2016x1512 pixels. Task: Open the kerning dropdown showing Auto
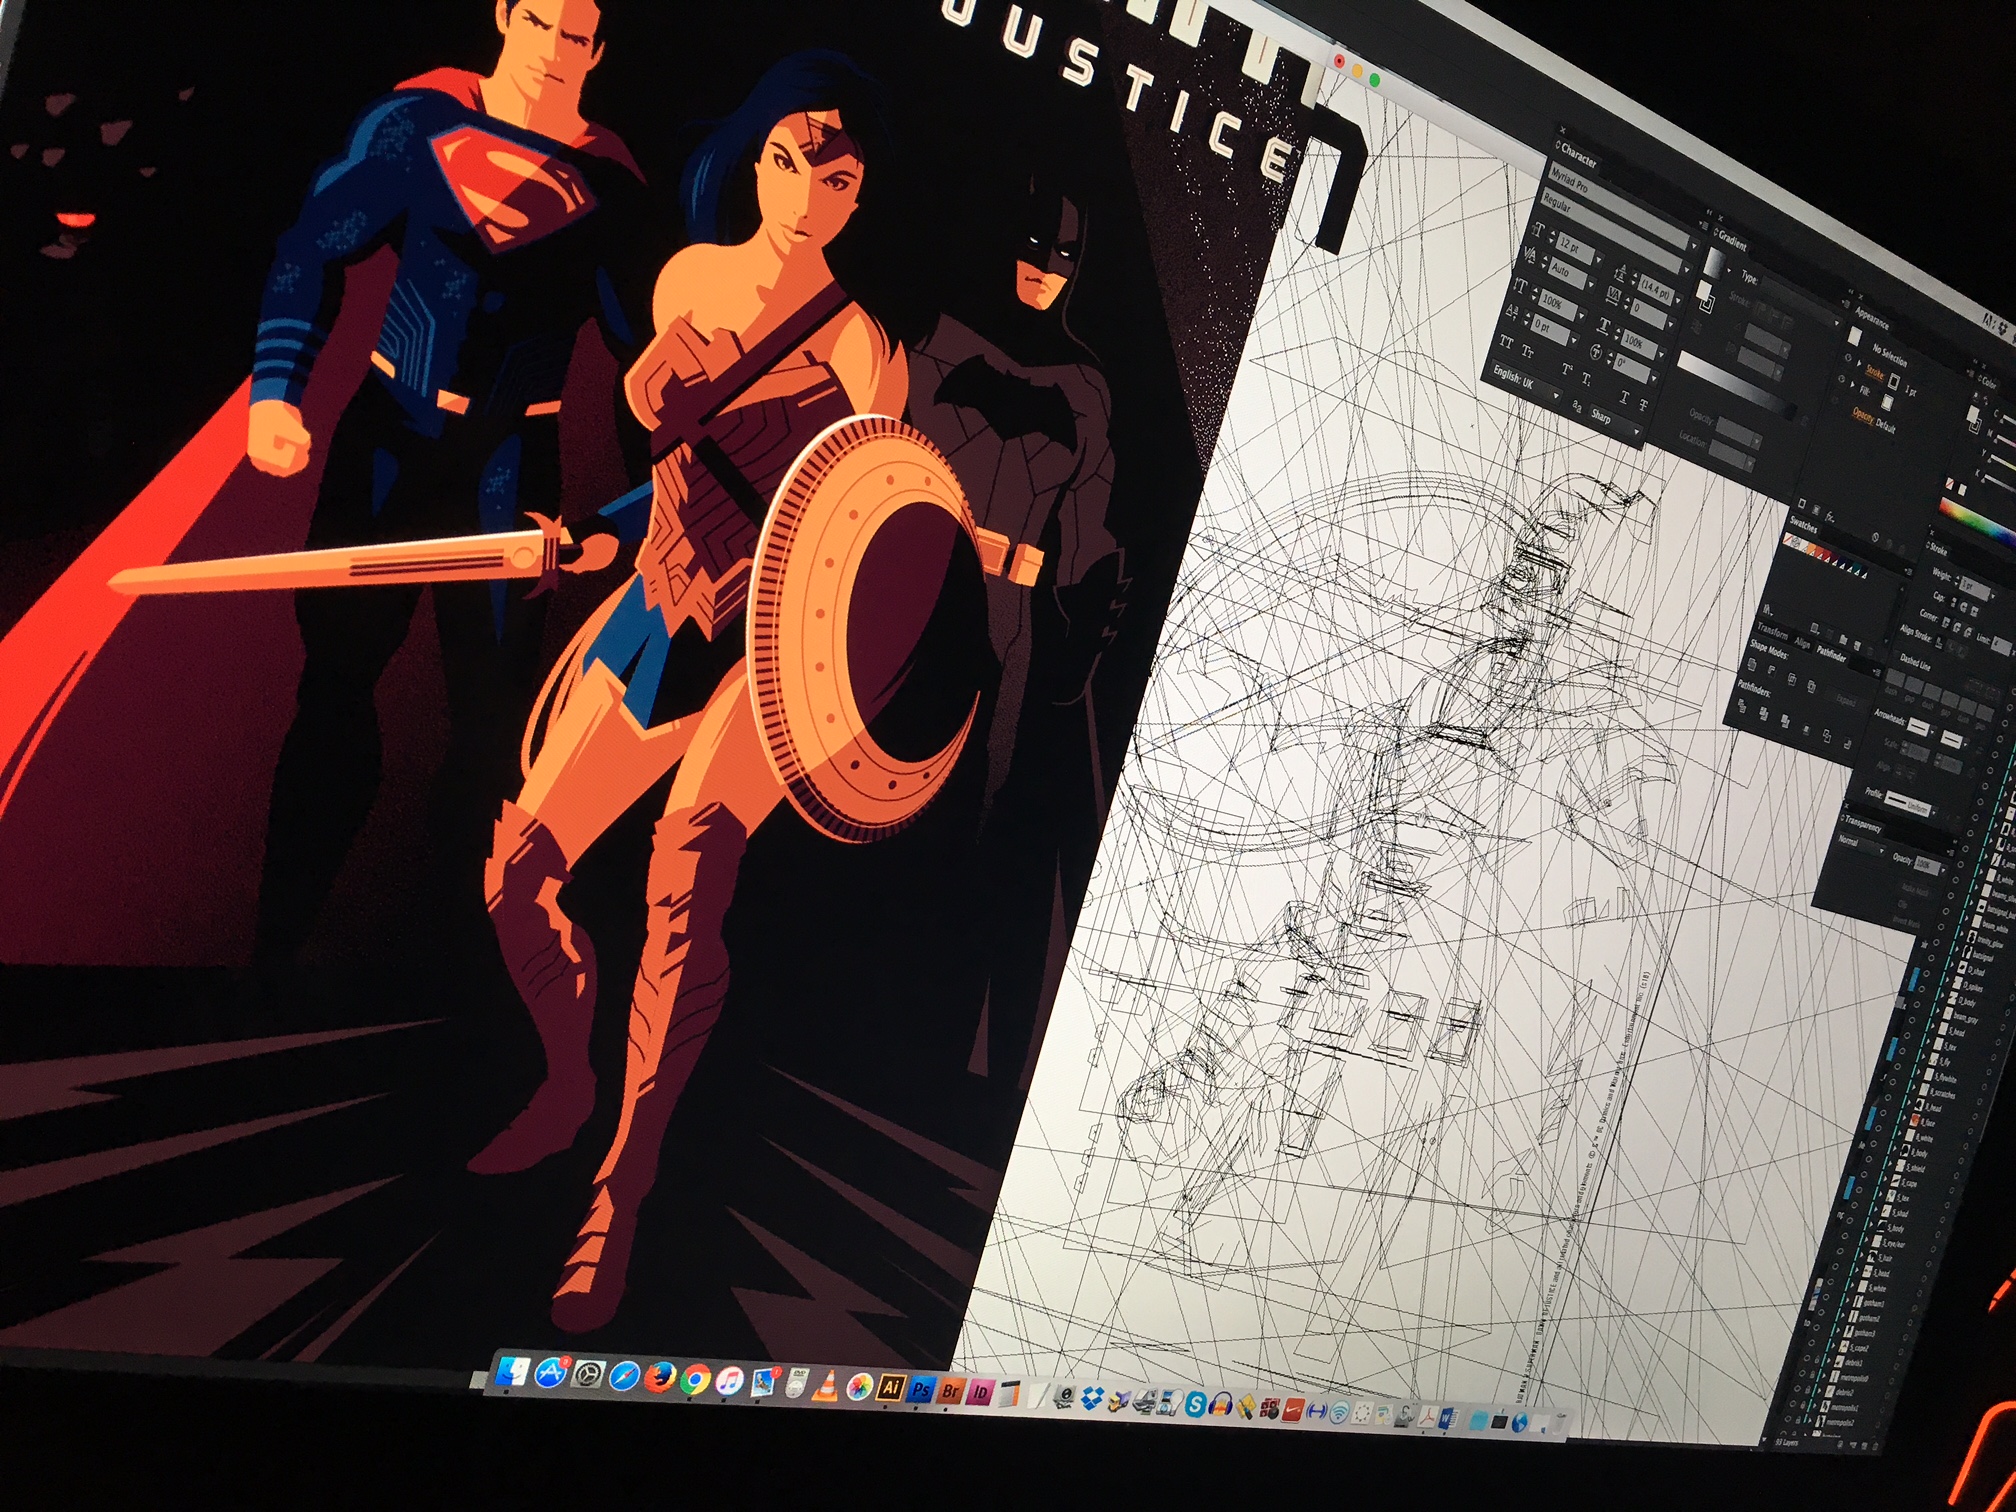(x=1591, y=284)
